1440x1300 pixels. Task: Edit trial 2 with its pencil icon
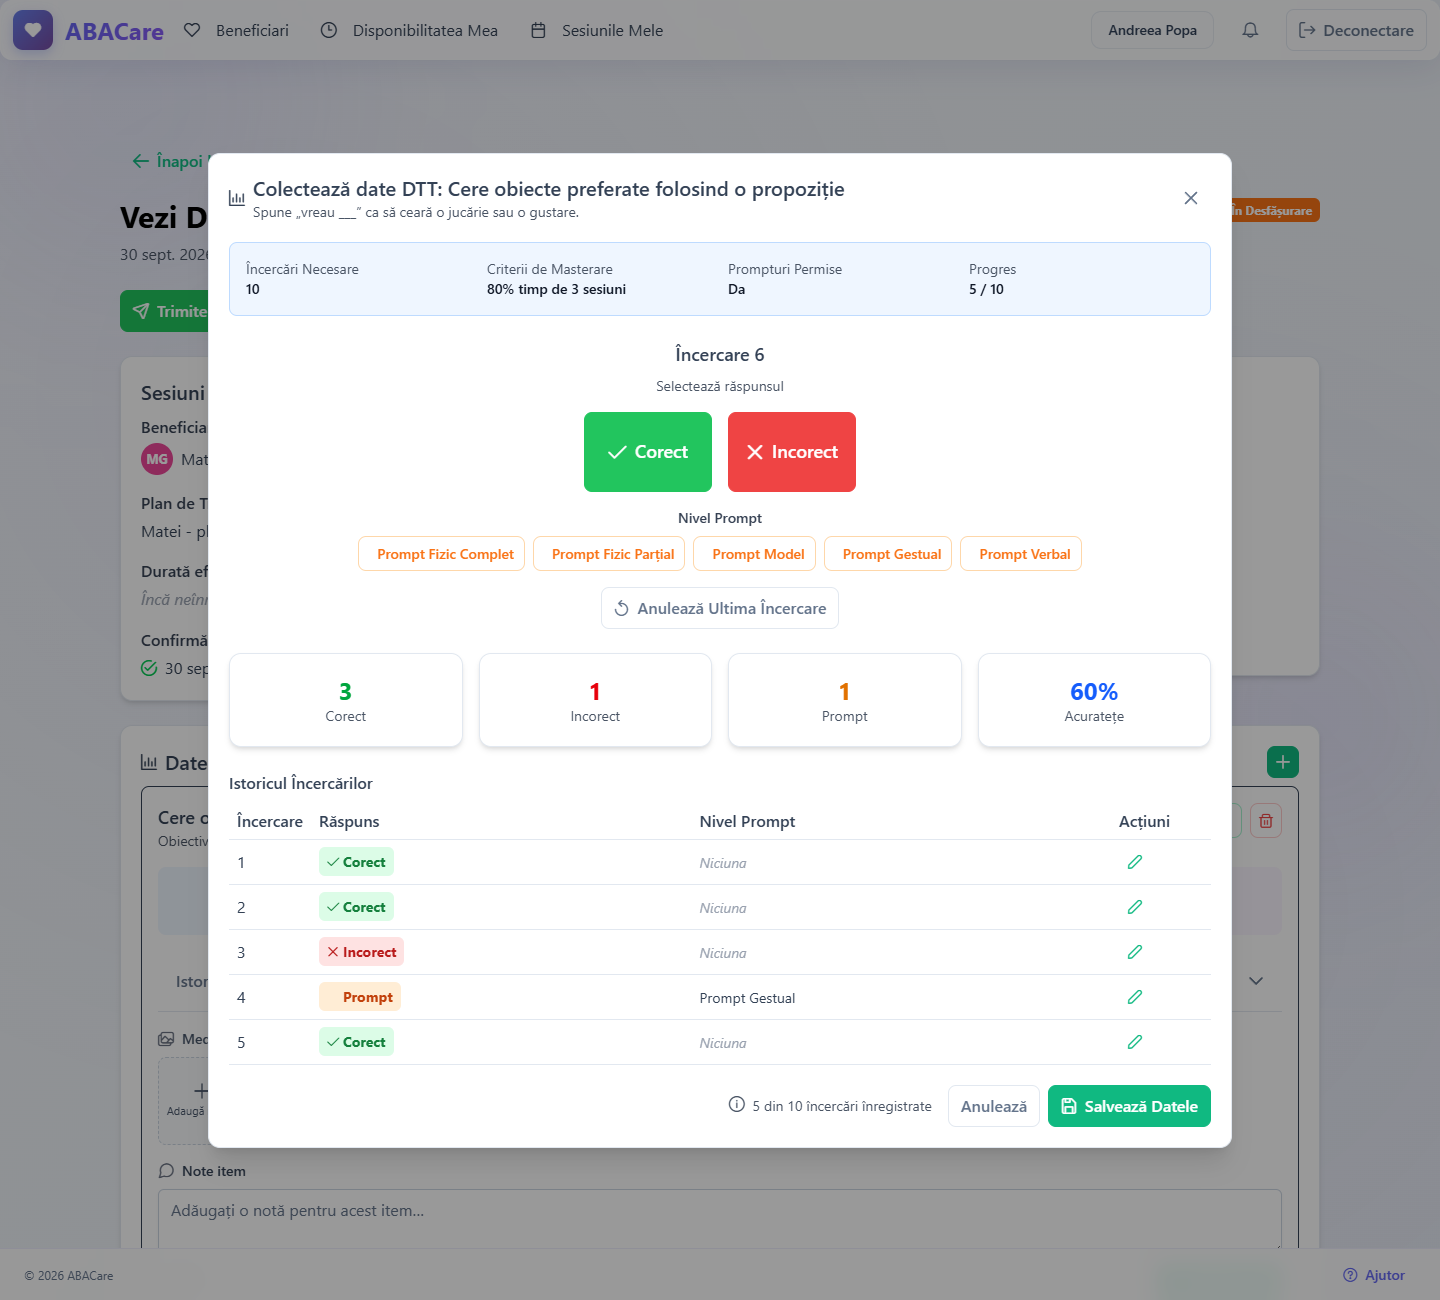click(1134, 907)
